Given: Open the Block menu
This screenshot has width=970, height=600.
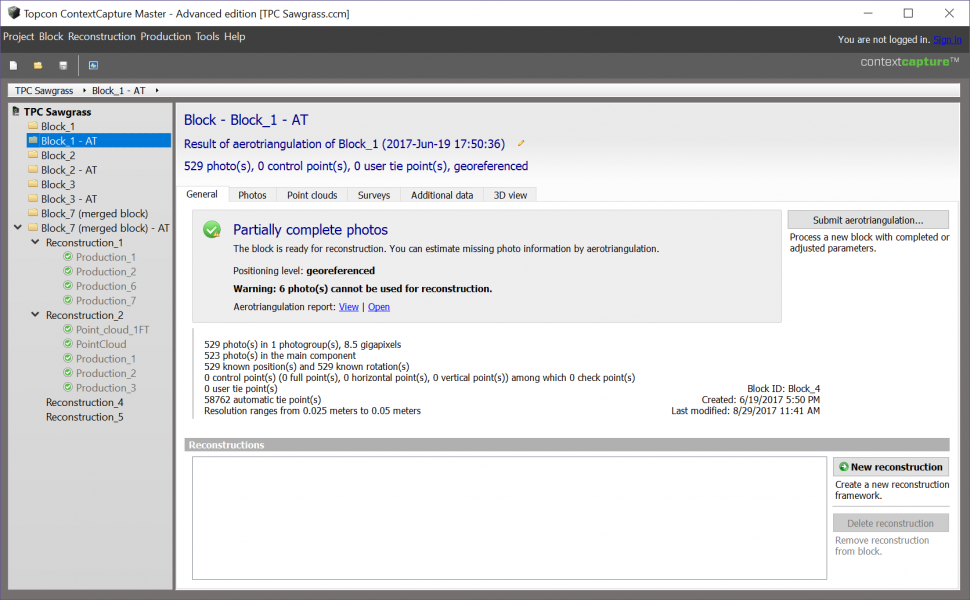Looking at the screenshot, I should point(51,36).
